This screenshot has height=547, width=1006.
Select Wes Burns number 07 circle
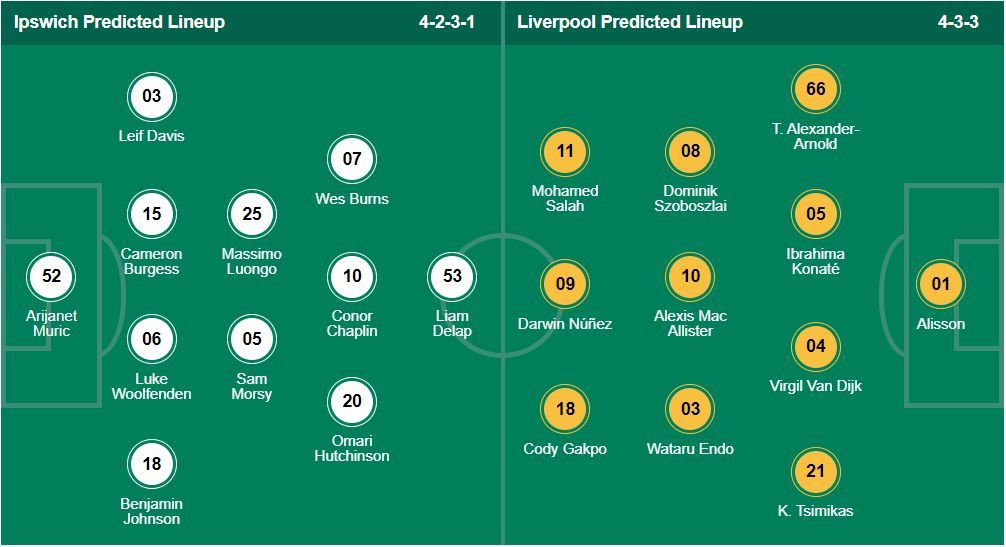(x=352, y=159)
